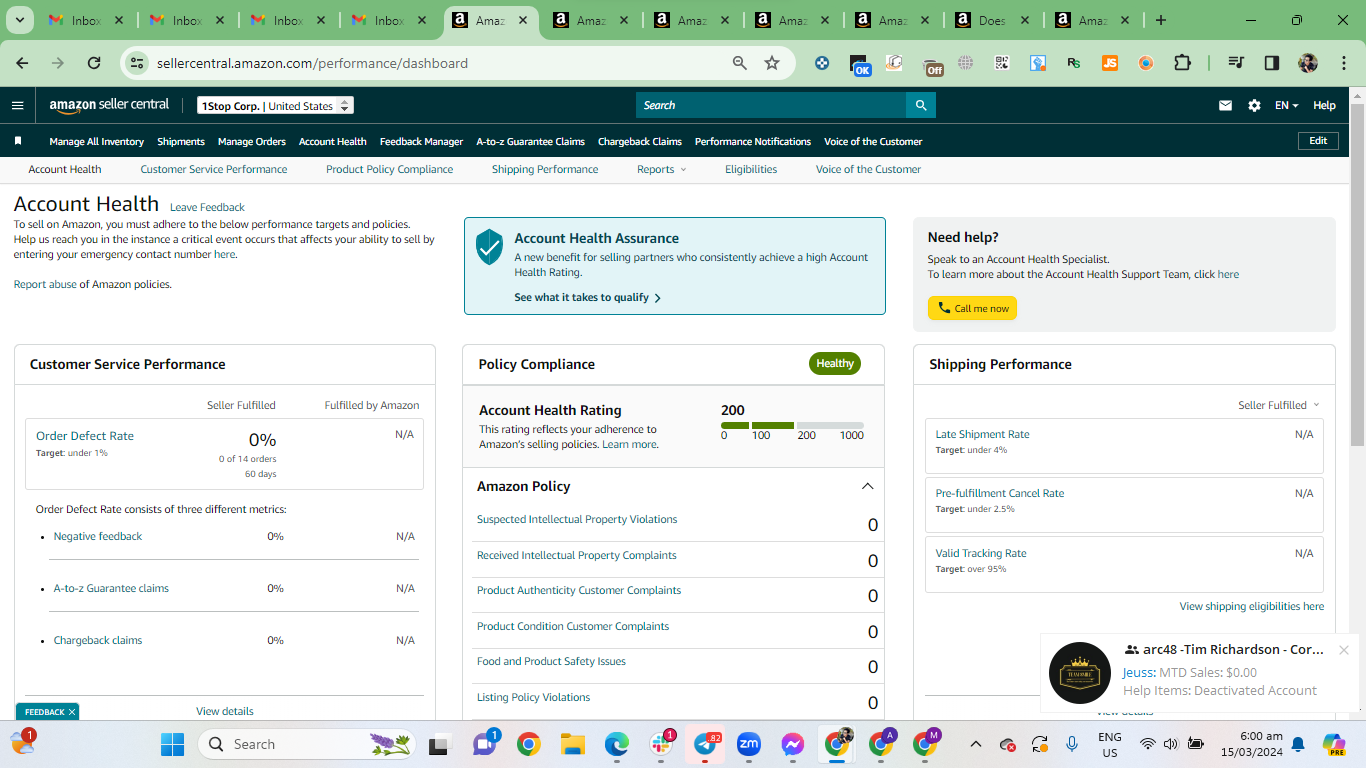View site information icon beside the URL
Image resolution: width=1366 pixels, height=768 pixels.
click(x=137, y=63)
